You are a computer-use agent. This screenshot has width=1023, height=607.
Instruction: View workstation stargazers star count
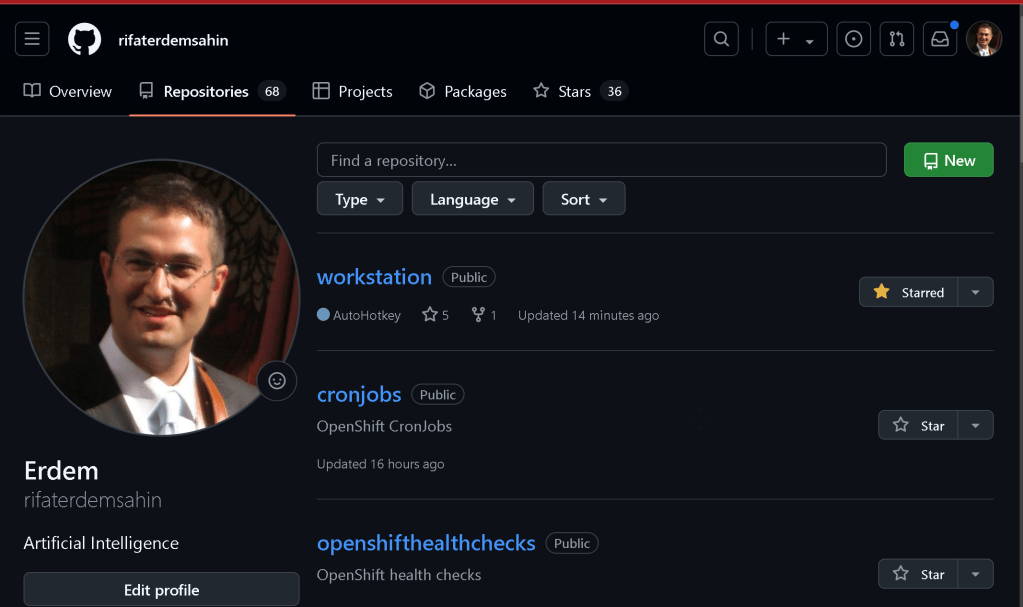(436, 315)
